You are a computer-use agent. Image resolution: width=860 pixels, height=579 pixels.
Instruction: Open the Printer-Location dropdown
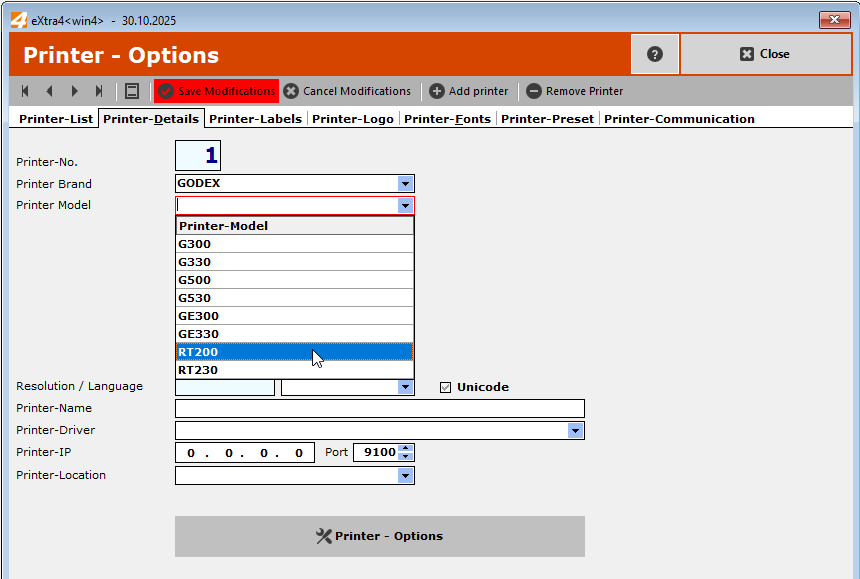[x=406, y=475]
